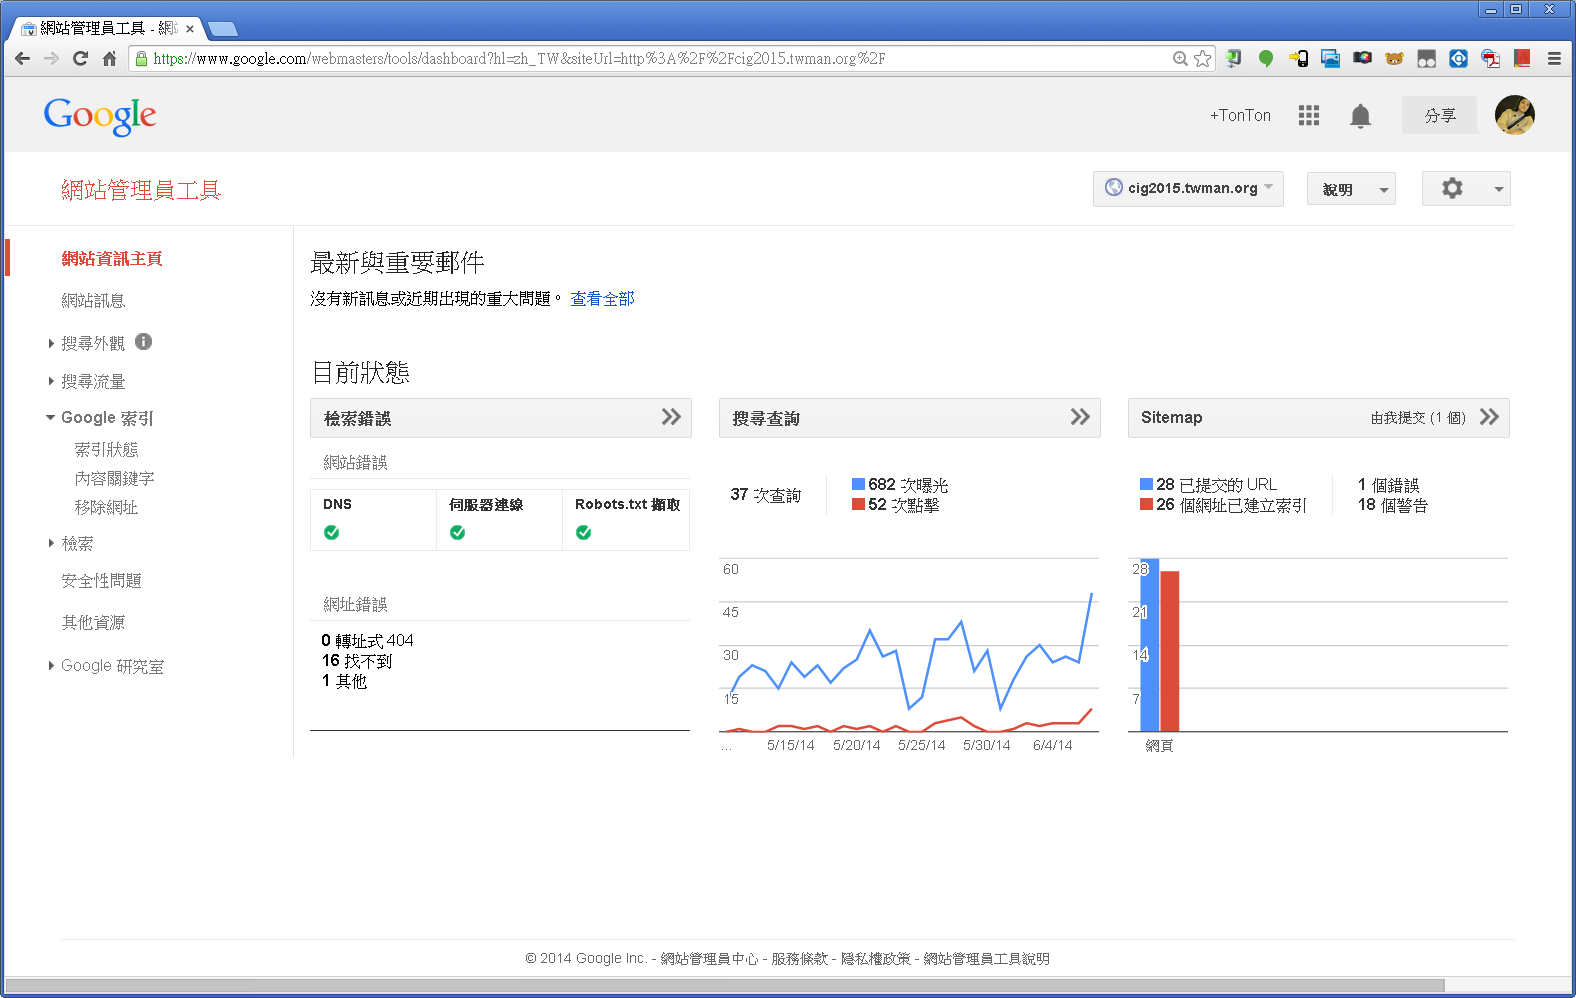Click the 隱私權政策 footer link
The image size is (1576, 998).
click(x=875, y=958)
